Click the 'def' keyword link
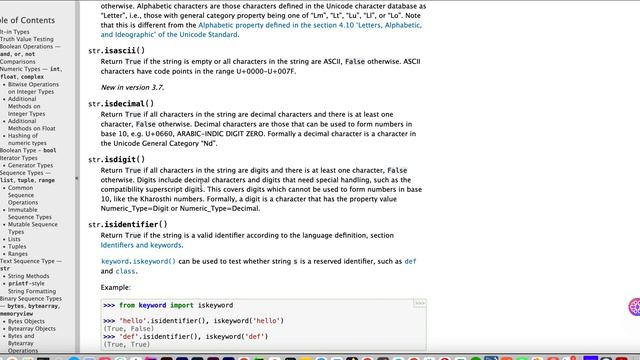The height and width of the screenshot is (360, 640). pyautogui.click(x=410, y=261)
